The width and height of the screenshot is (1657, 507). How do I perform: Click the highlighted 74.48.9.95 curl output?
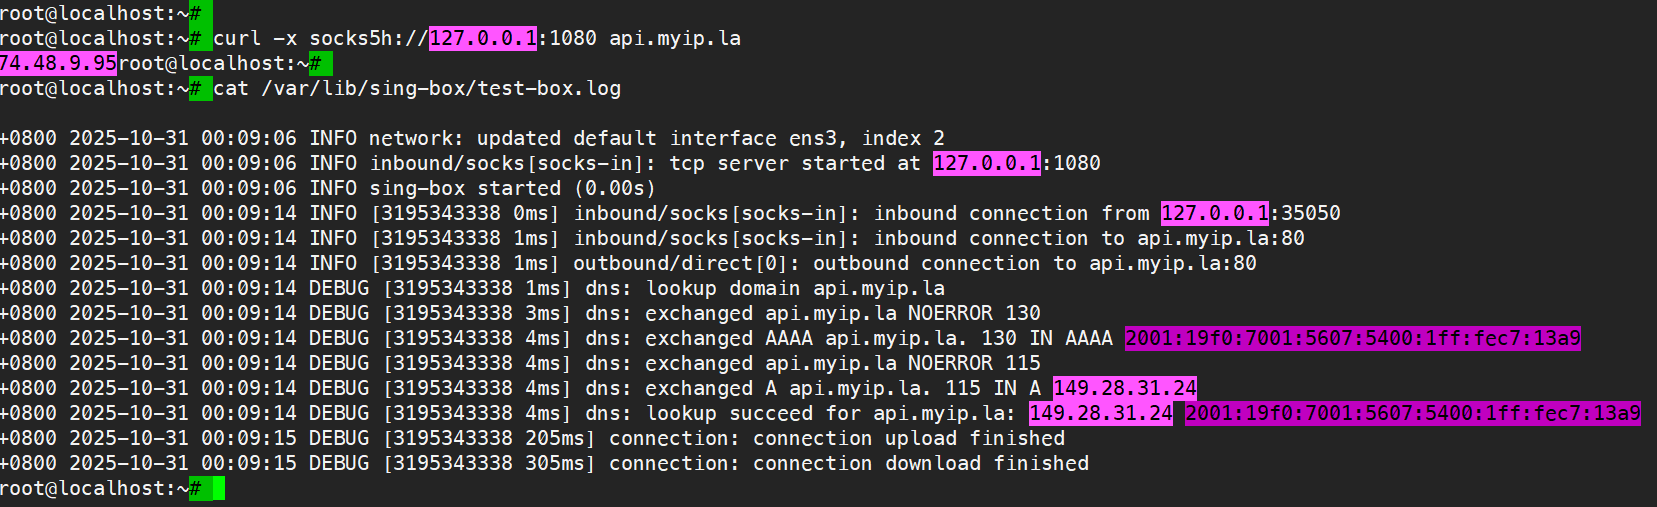pyautogui.click(x=58, y=63)
